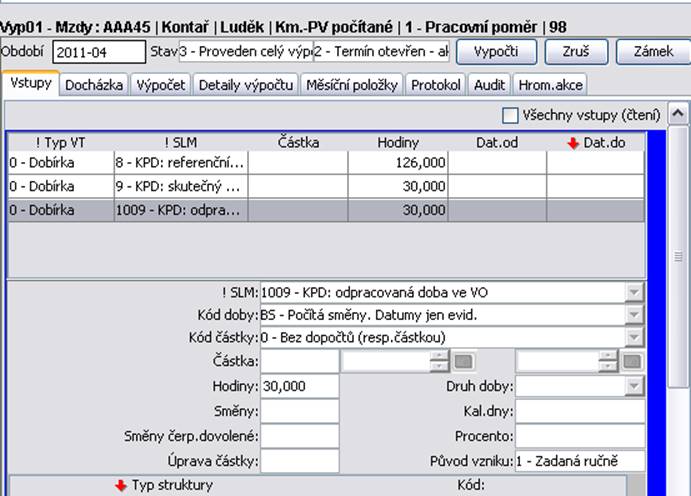
Task: Click the Částka input field
Action: (300, 362)
